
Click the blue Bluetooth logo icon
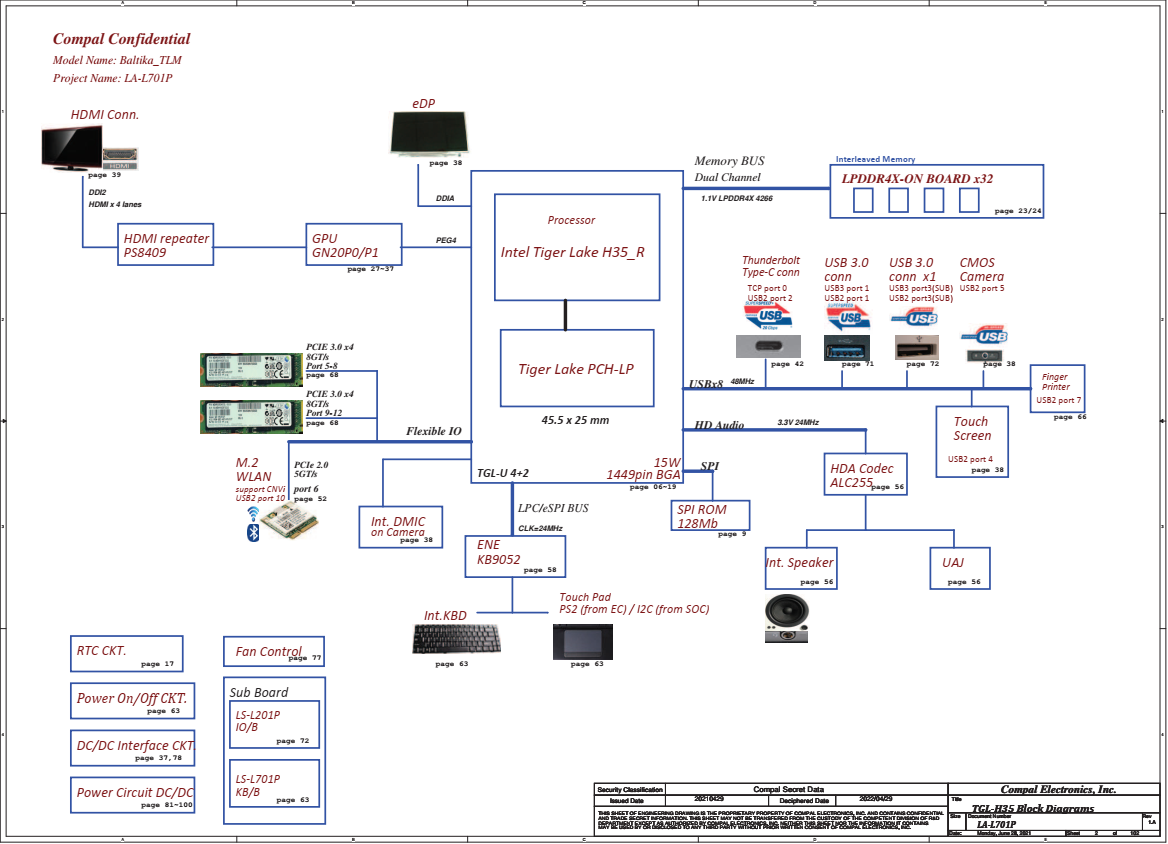click(x=253, y=525)
